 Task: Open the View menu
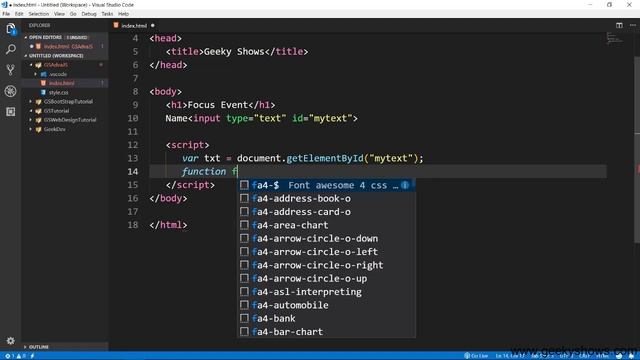coord(59,14)
